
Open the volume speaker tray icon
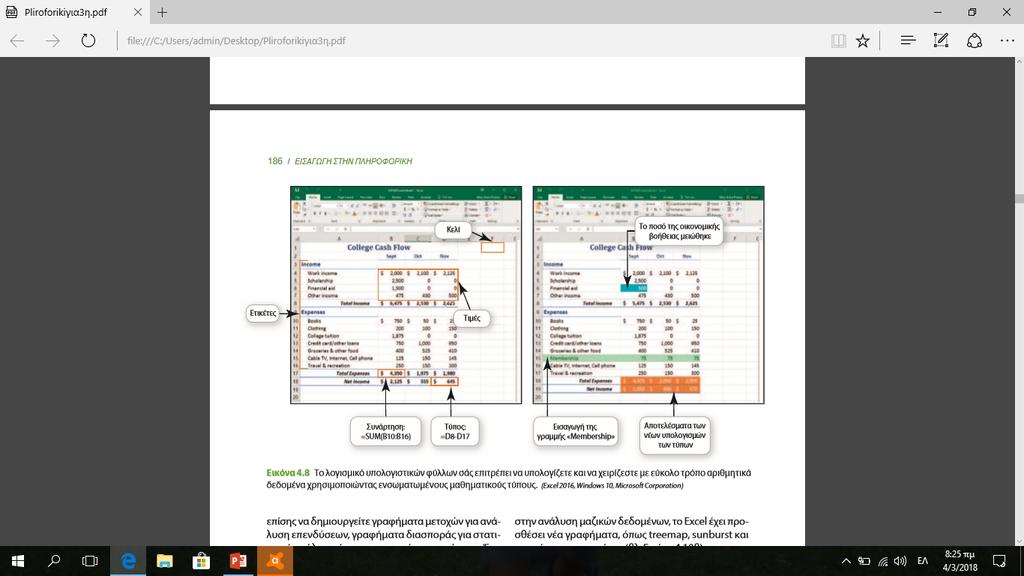(x=901, y=561)
